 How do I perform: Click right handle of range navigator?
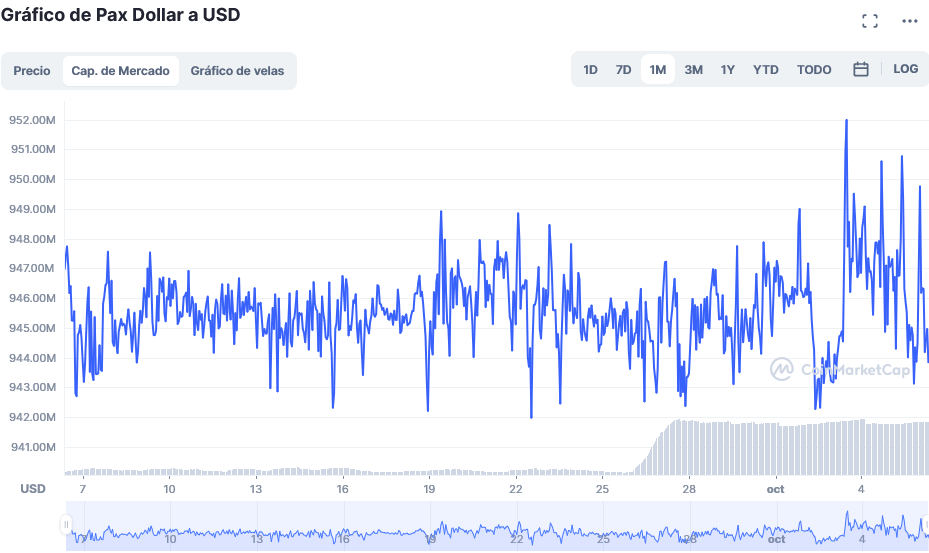coord(924,525)
